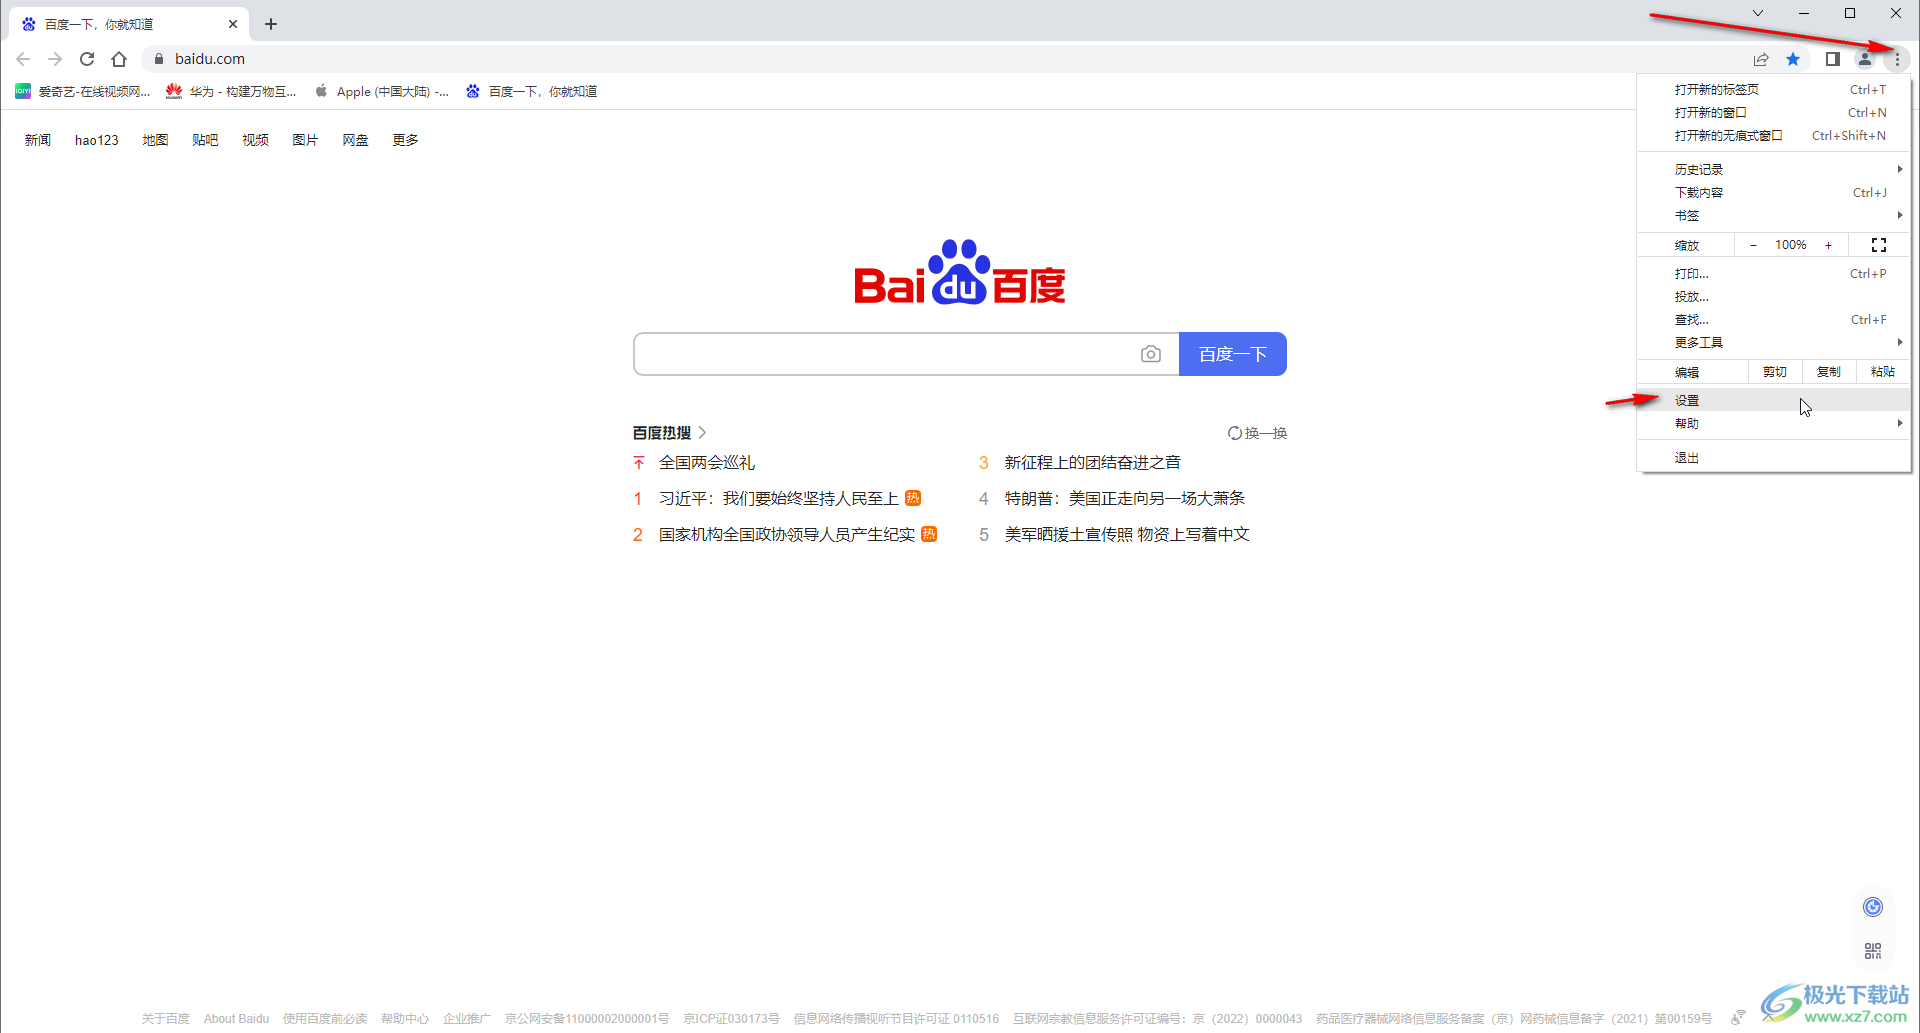Open 图片 navigation link
The image size is (1920, 1033).
[x=305, y=140]
